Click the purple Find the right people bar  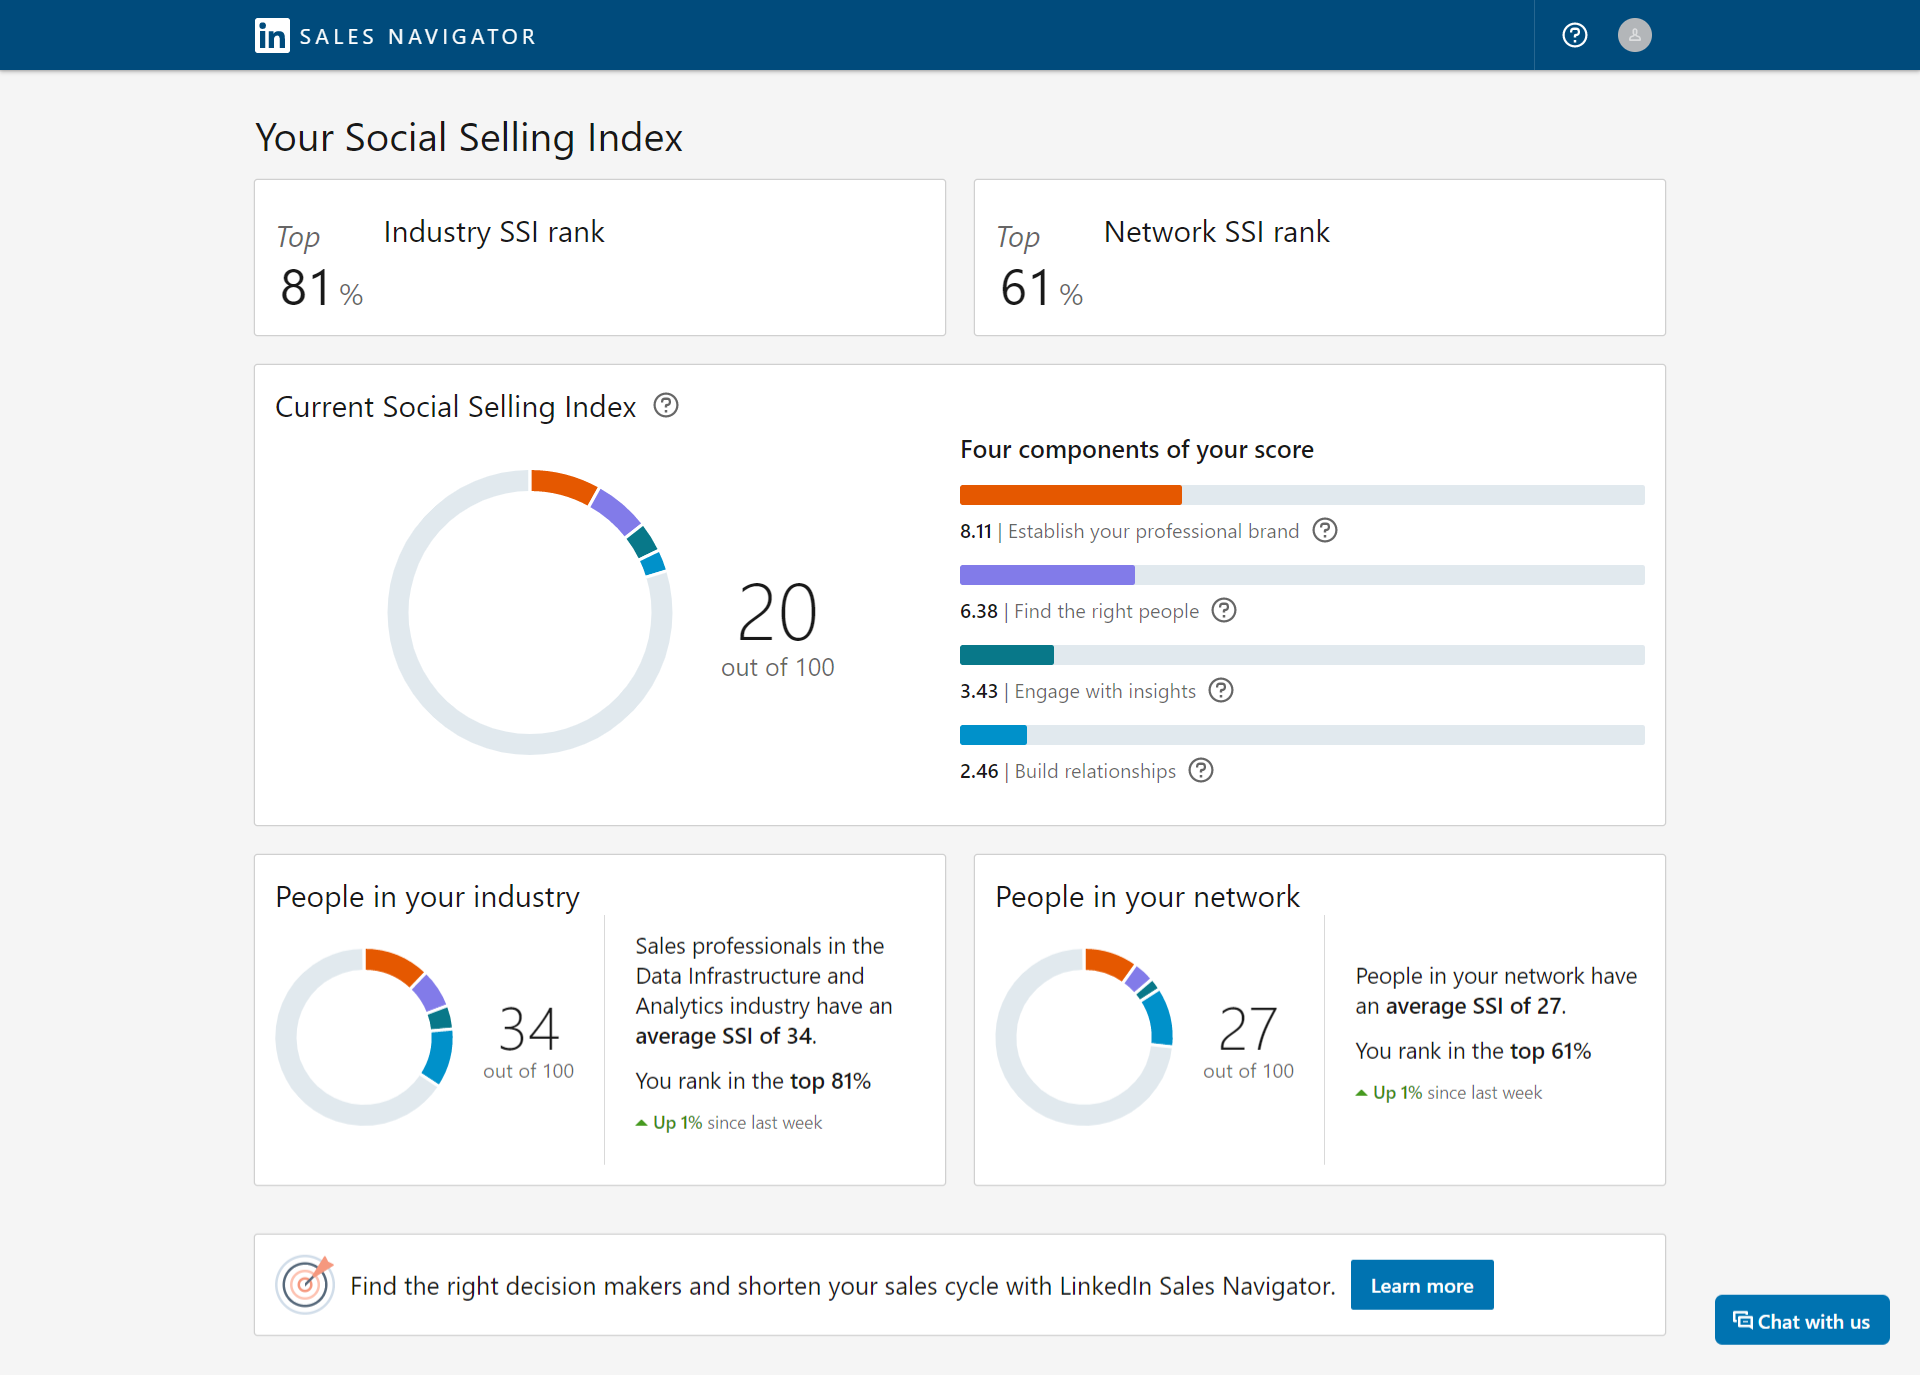(1047, 575)
